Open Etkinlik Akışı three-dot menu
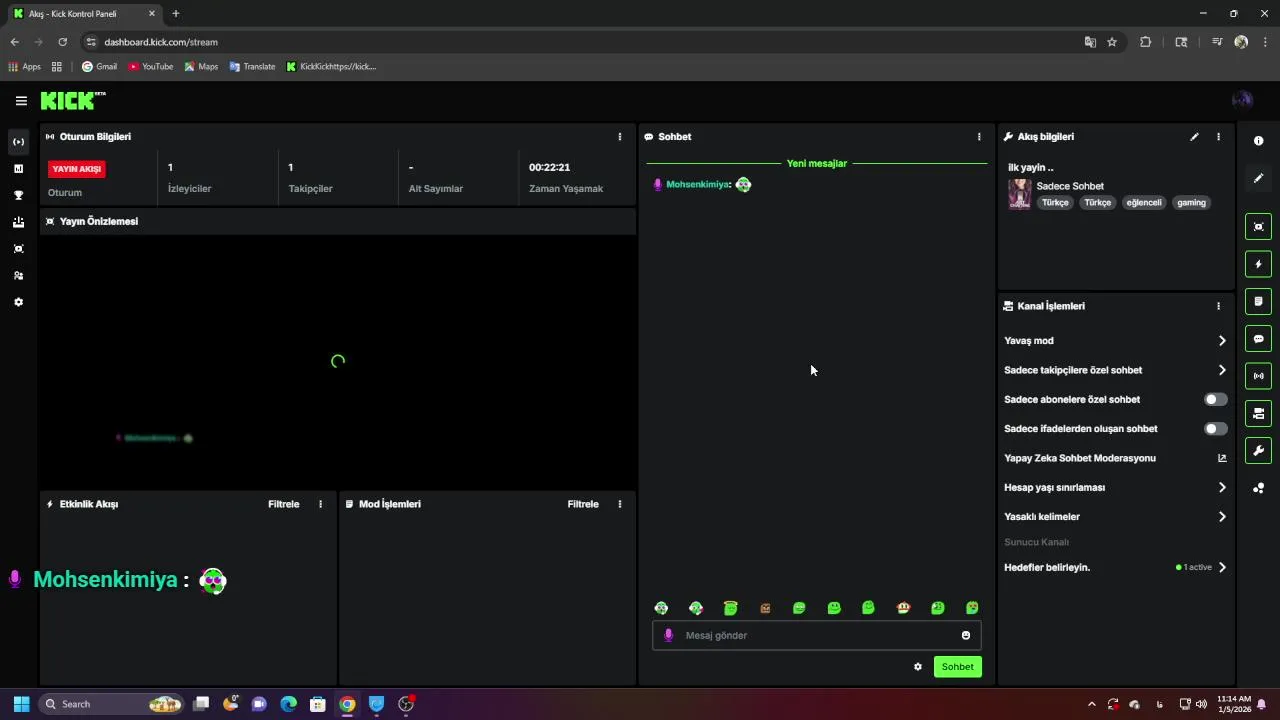 pyautogui.click(x=320, y=504)
